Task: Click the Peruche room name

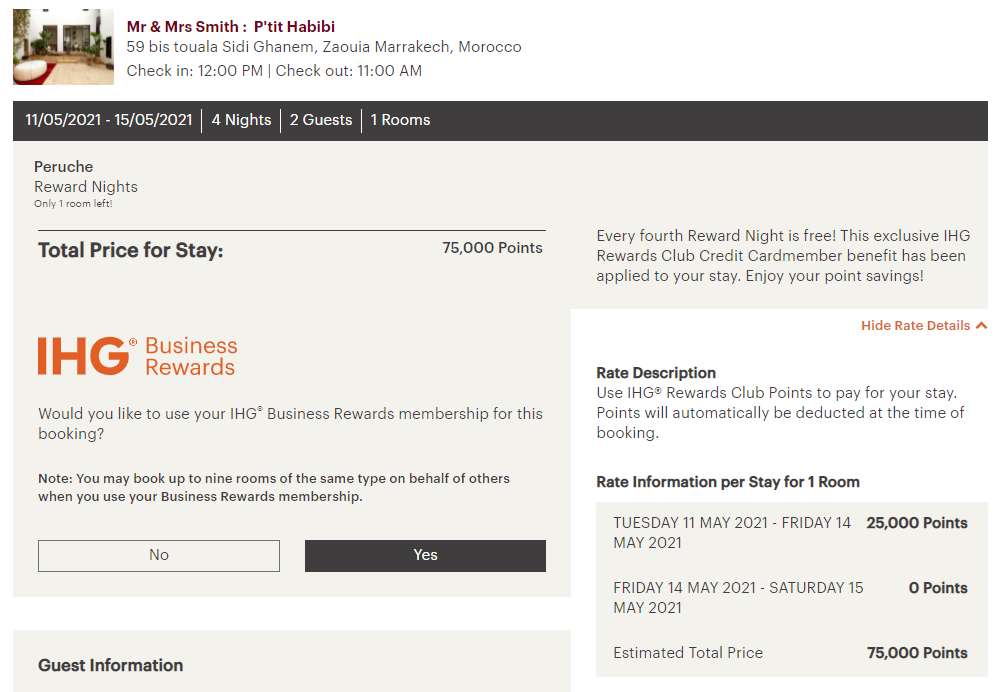Action: pos(63,167)
